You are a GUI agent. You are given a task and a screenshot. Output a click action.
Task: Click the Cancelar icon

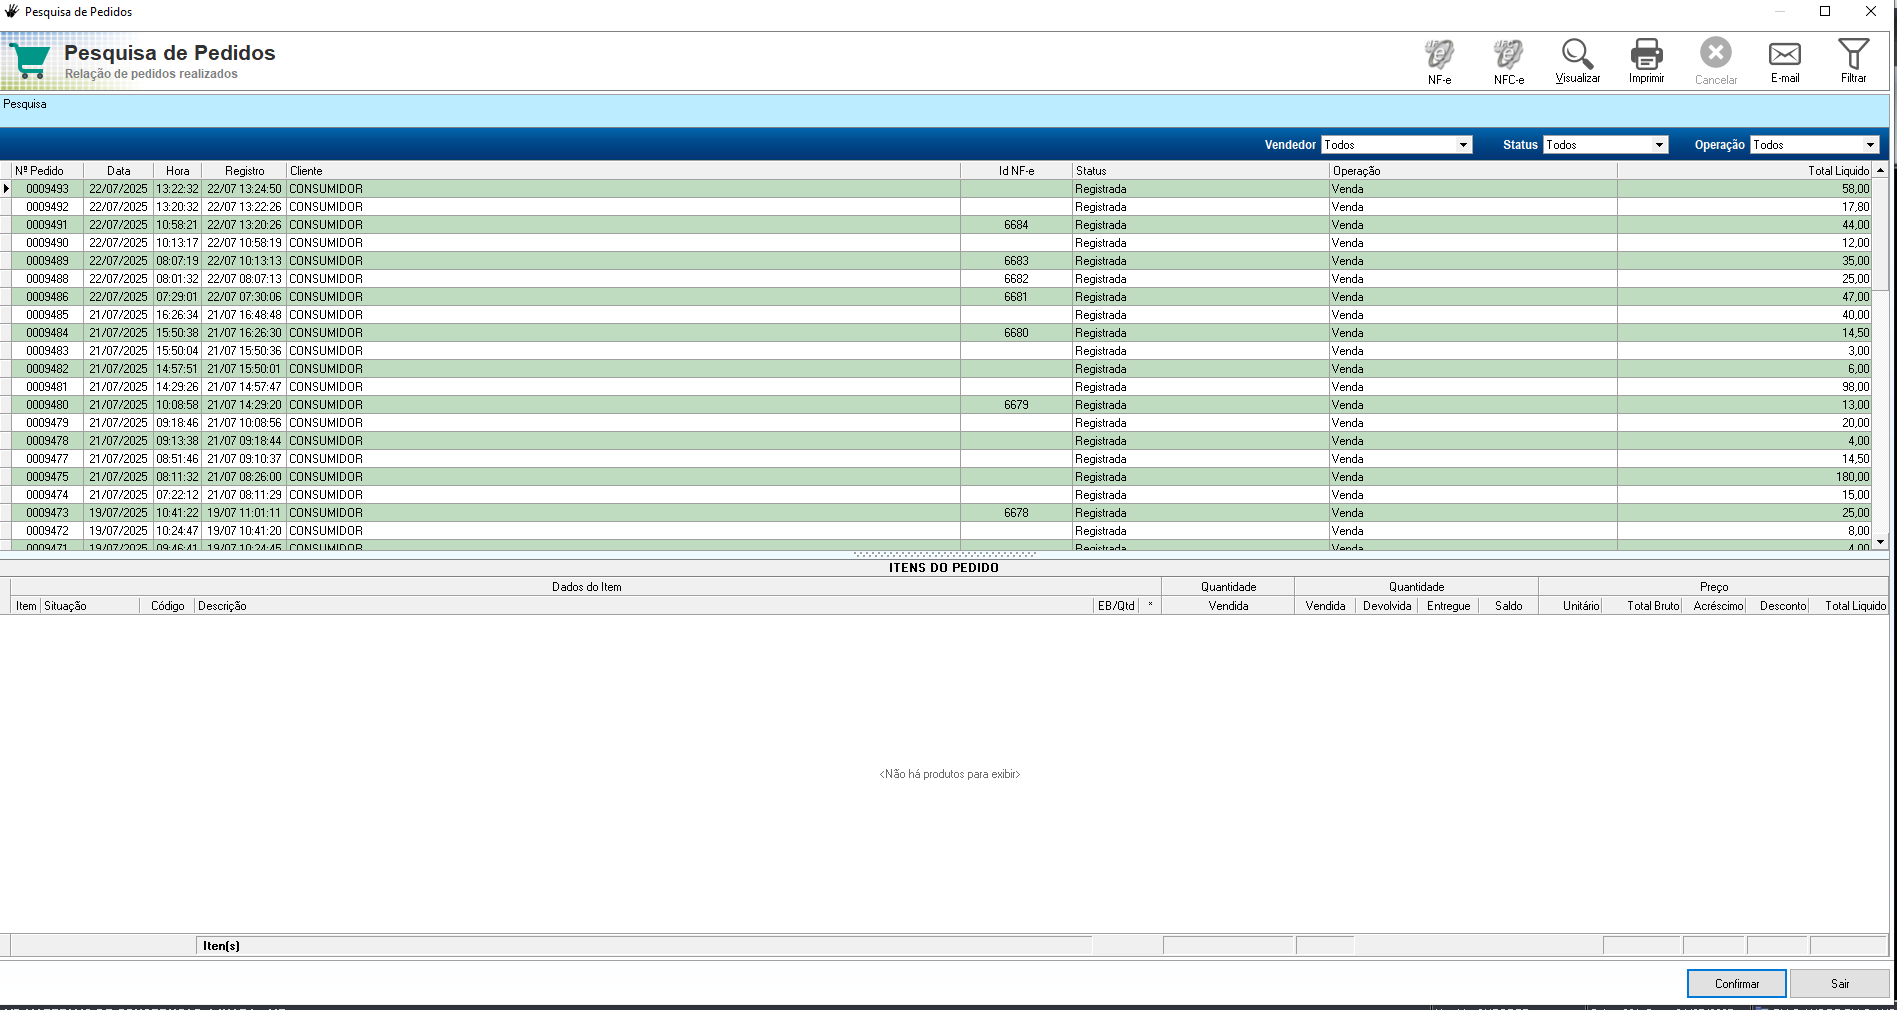pos(1715,61)
